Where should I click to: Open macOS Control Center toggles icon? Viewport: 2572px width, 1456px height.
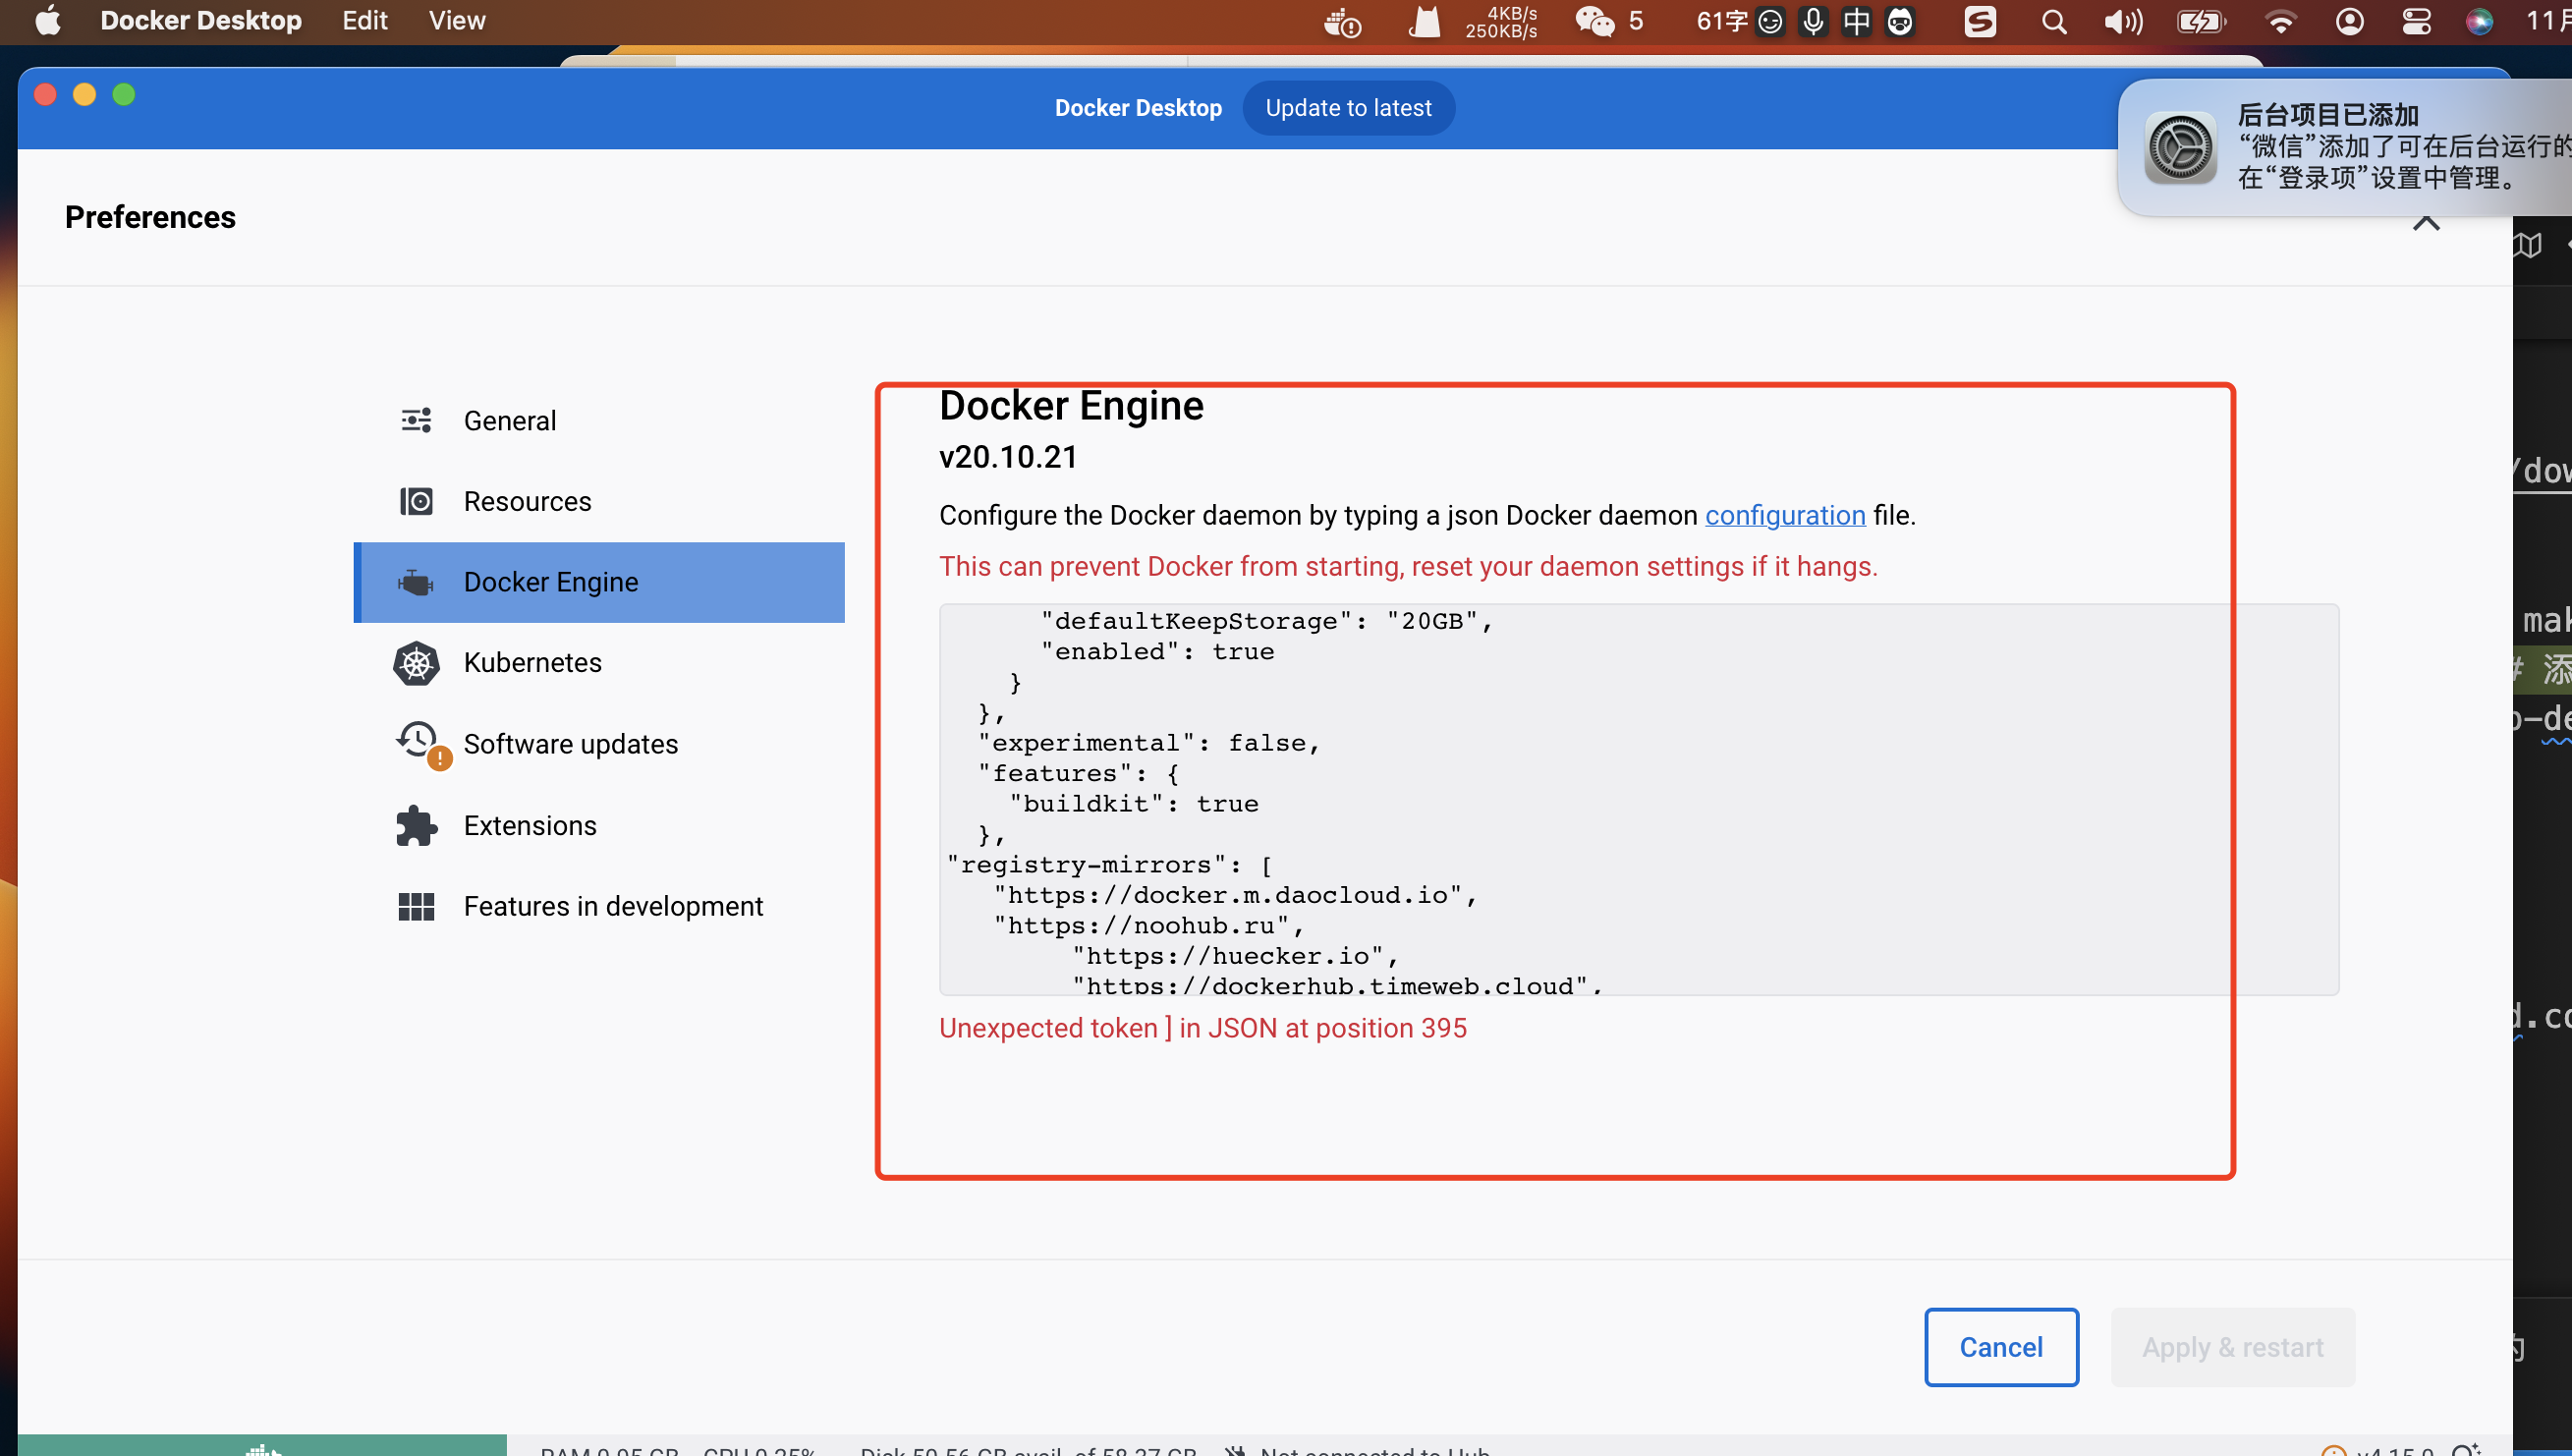pos(2416,21)
